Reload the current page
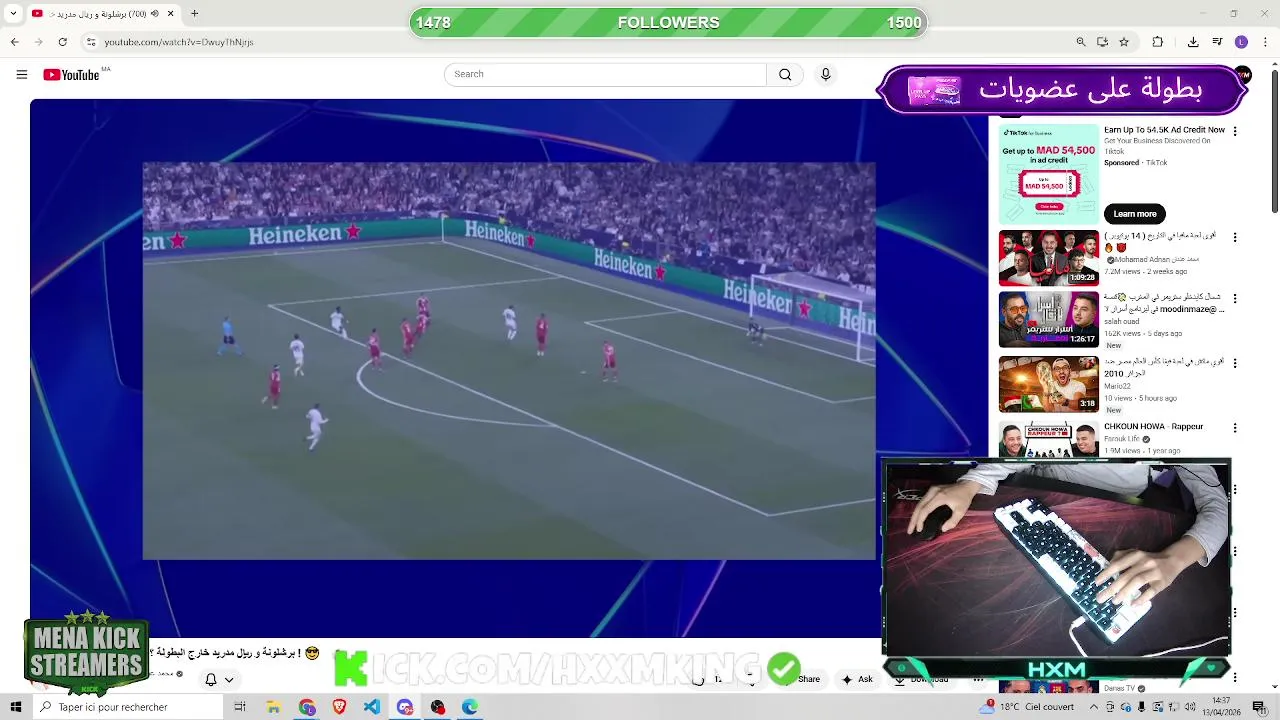This screenshot has width=1280, height=720. pos(62,42)
